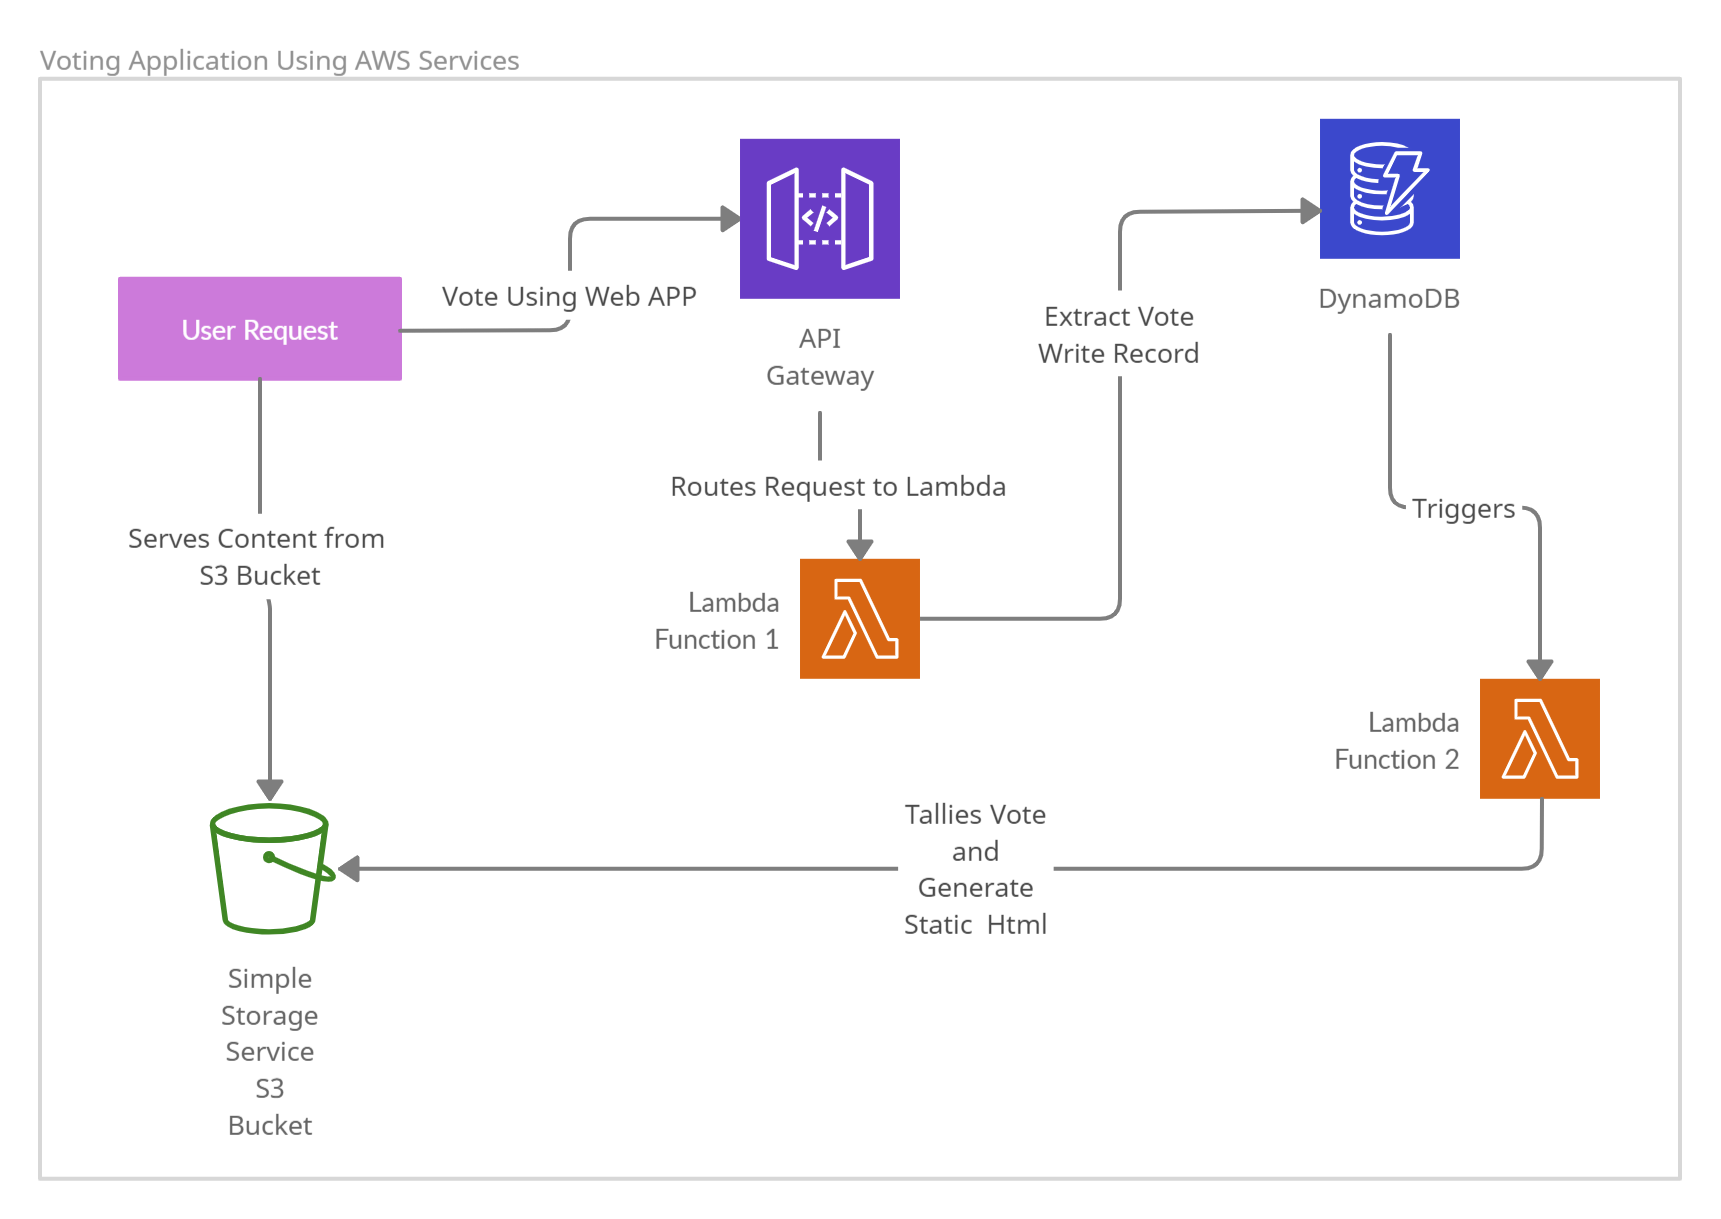1721x1219 pixels.
Task: Click the arrowhead entering API Gateway icon
Action: pos(731,218)
